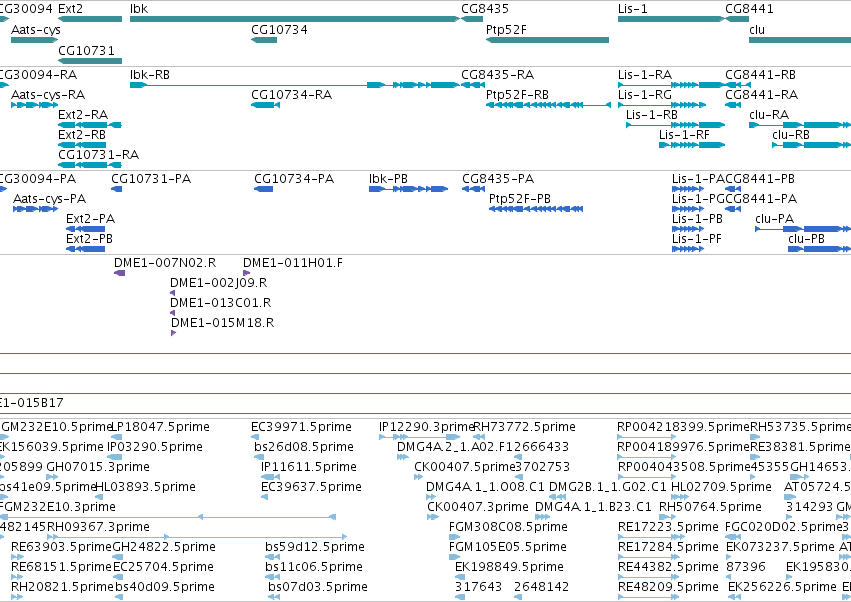Click the EK198849.5prime EST label
This screenshot has height=602, width=851.
click(x=509, y=567)
